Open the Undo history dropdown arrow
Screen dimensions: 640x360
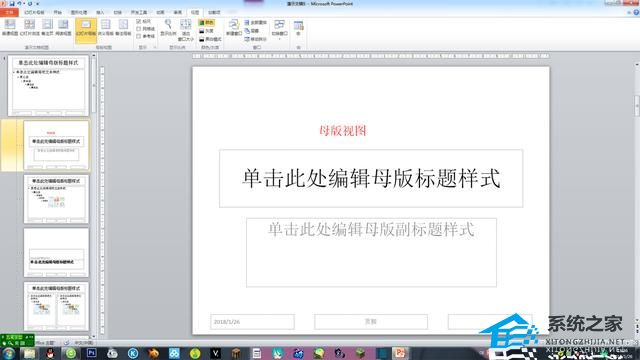[x=24, y=4]
